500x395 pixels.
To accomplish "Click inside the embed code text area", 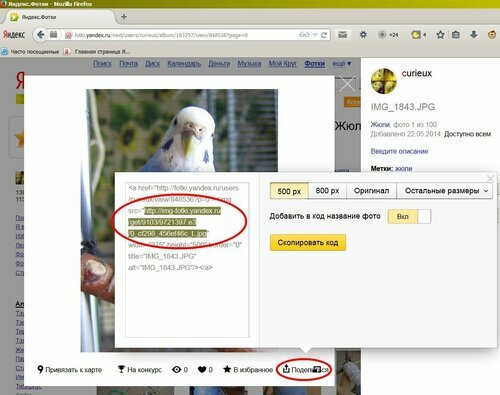I will click(x=187, y=260).
